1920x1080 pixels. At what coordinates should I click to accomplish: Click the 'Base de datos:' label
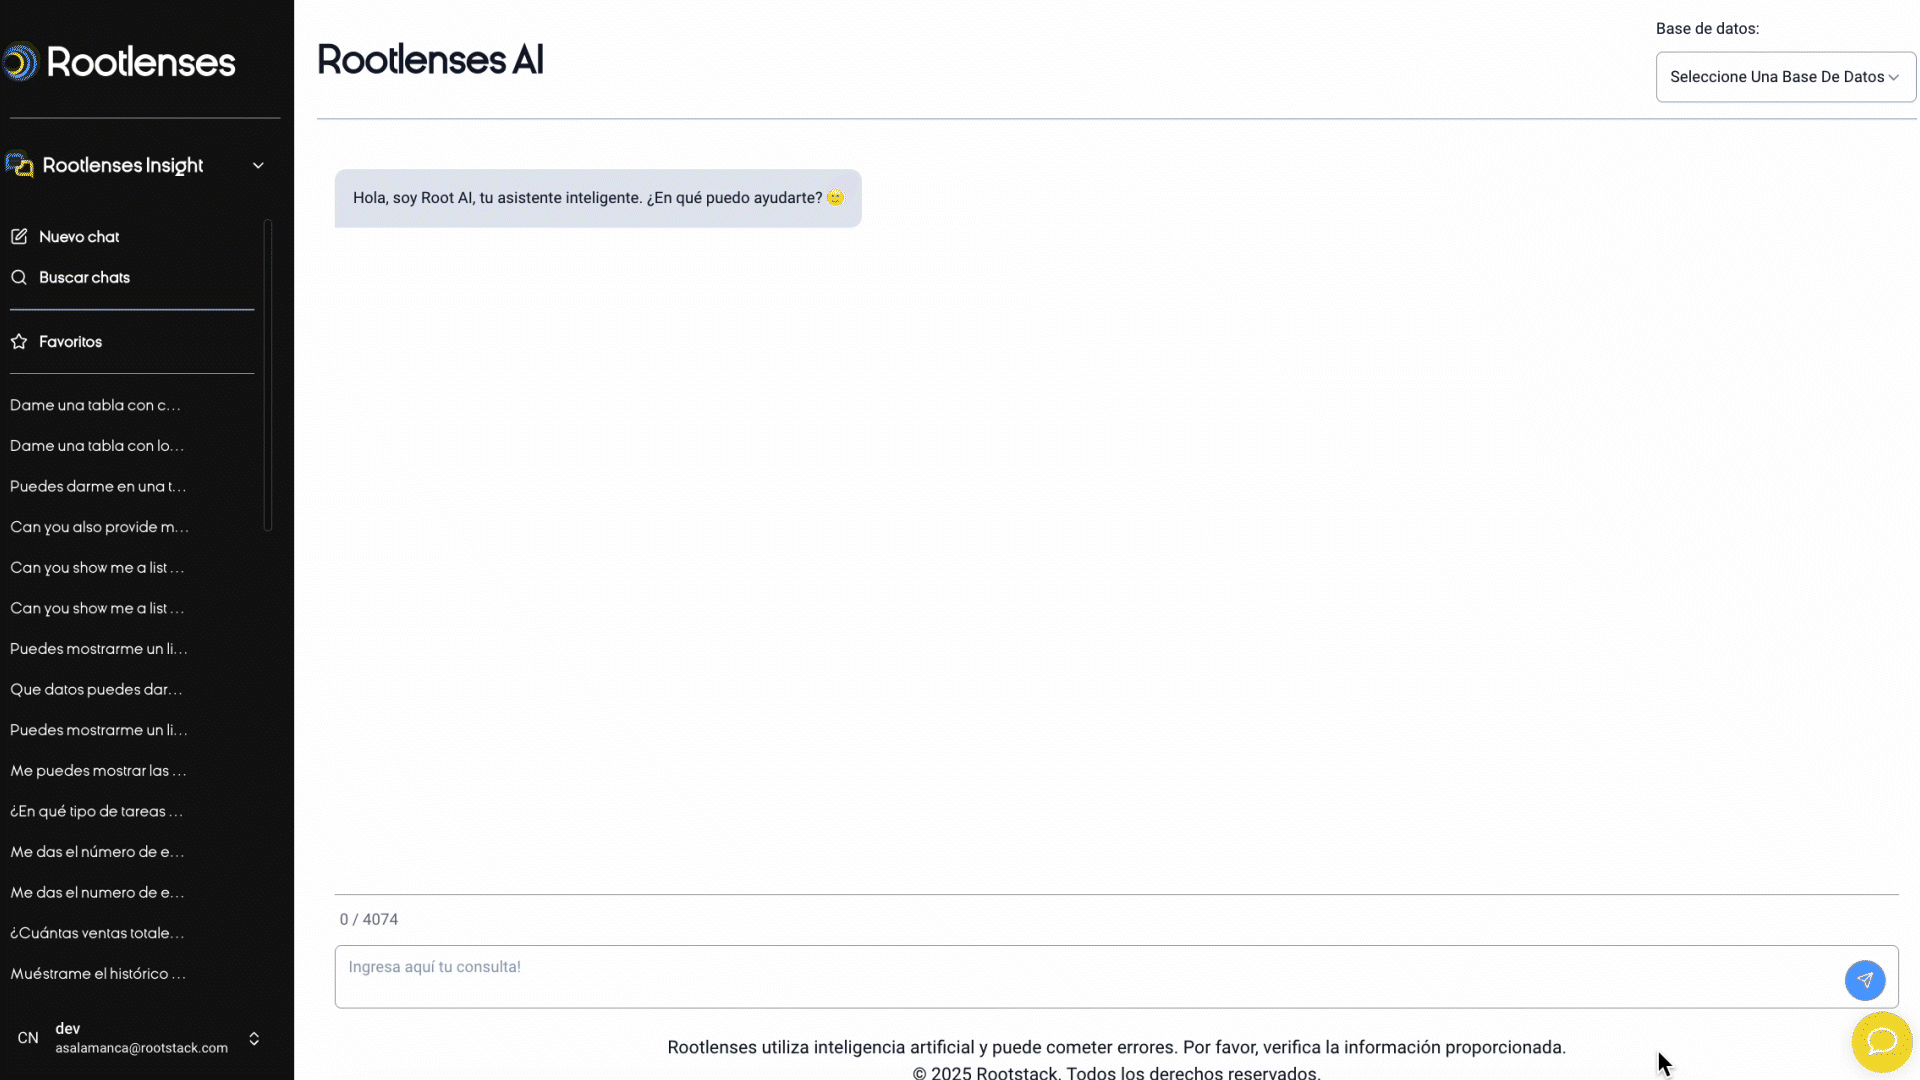[1707, 29]
